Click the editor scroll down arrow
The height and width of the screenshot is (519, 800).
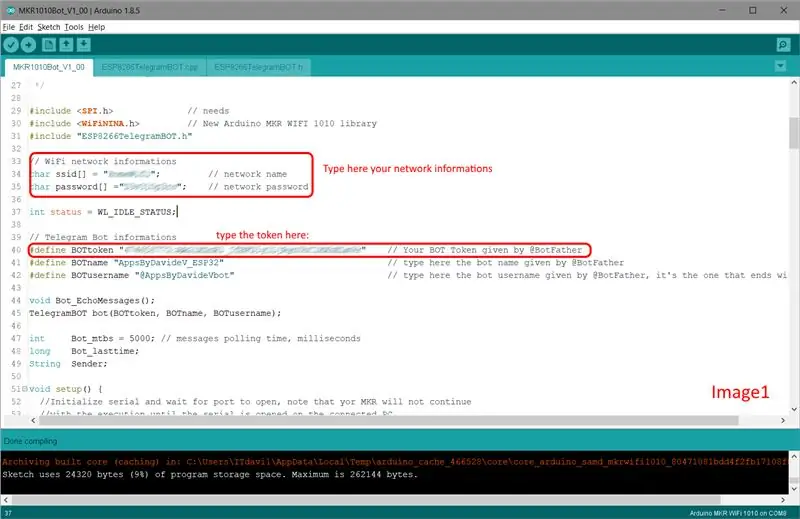click(x=794, y=409)
